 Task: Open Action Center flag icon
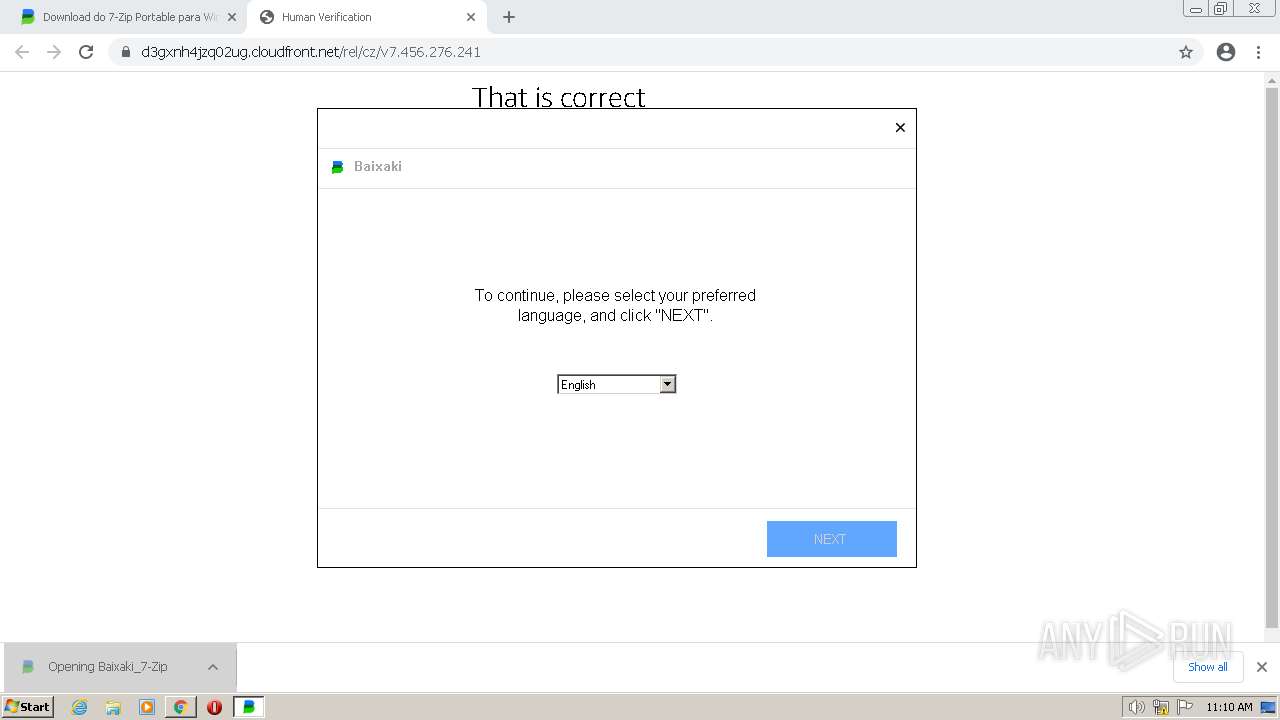[x=1185, y=707]
